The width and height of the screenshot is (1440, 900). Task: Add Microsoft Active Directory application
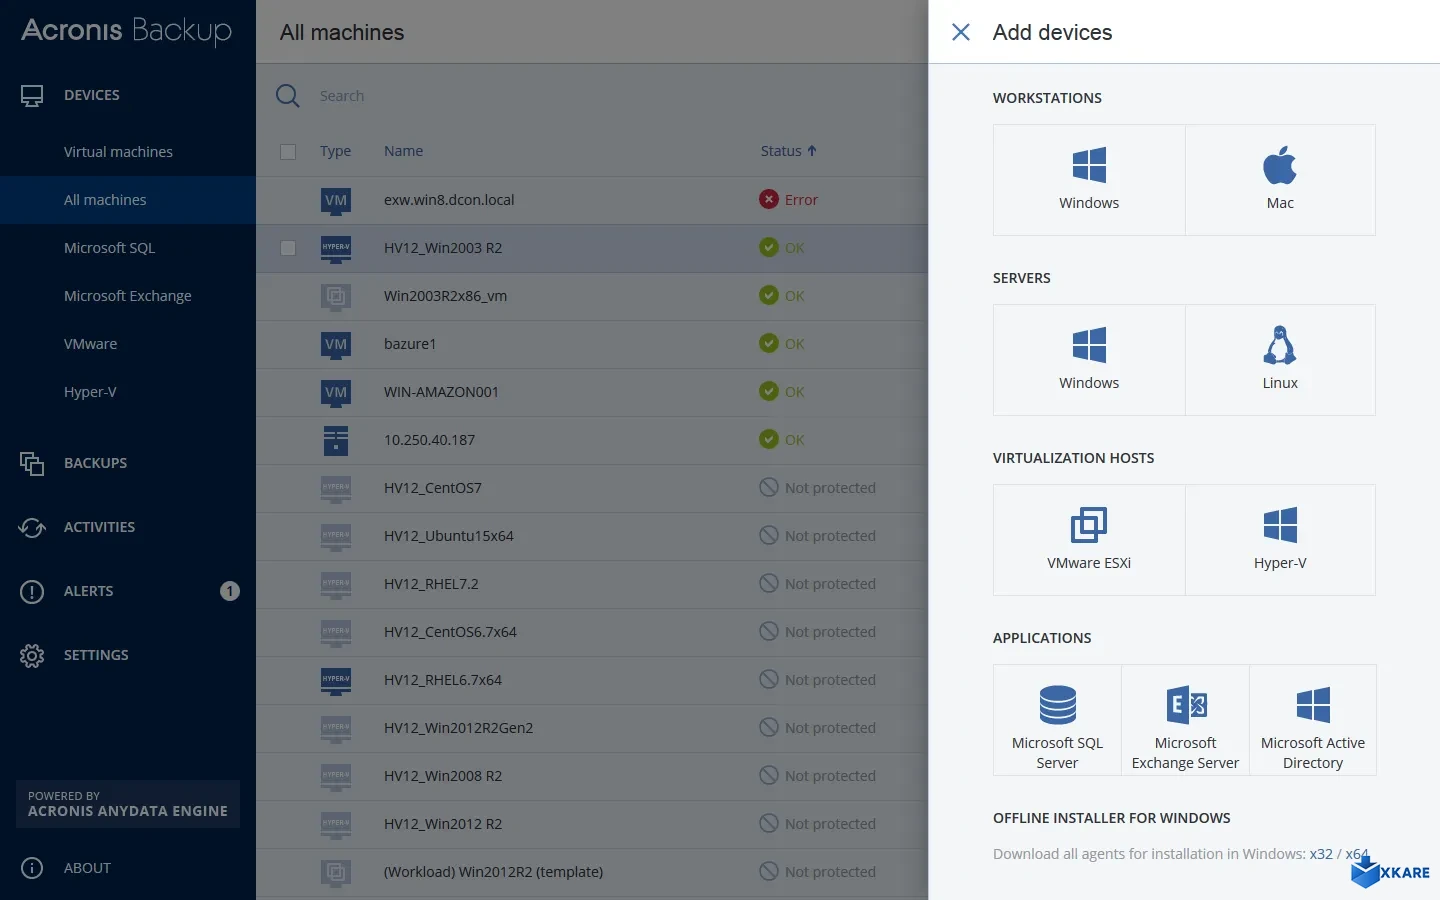pyautogui.click(x=1313, y=720)
